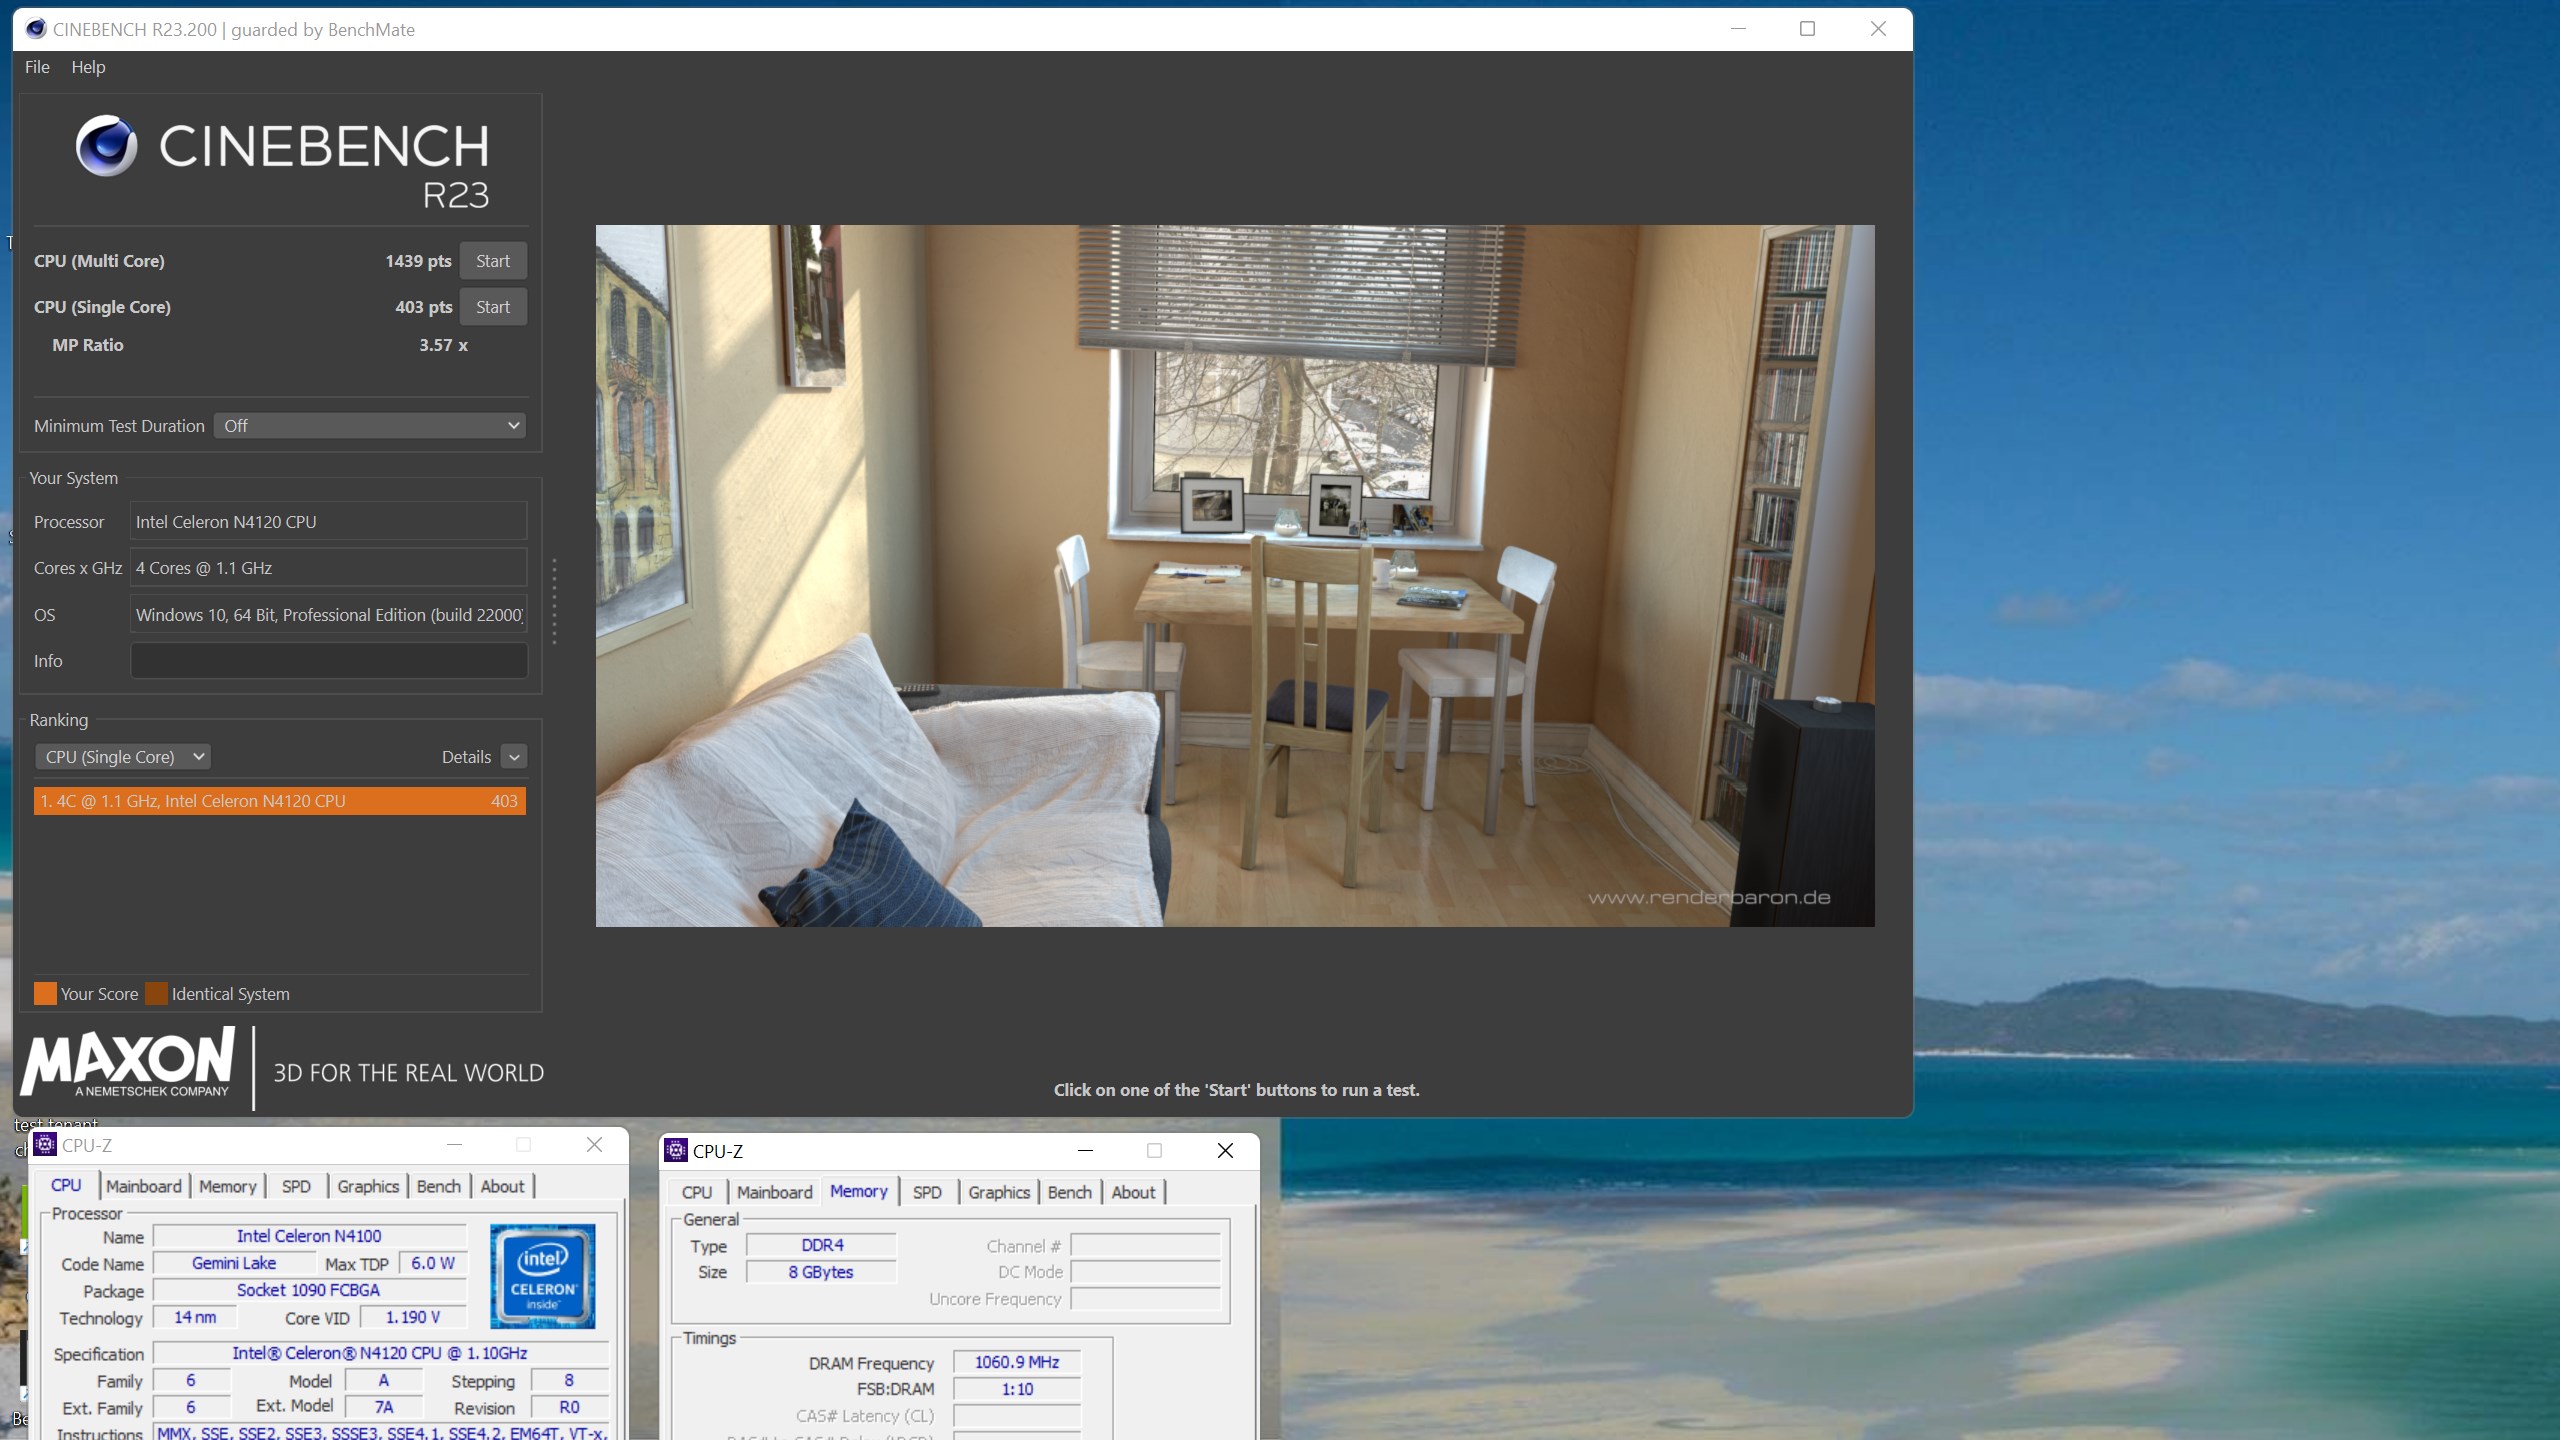The height and width of the screenshot is (1440, 2560).
Task: Click the DRAM Frequency value 1060.9 MHz
Action: [1017, 1362]
